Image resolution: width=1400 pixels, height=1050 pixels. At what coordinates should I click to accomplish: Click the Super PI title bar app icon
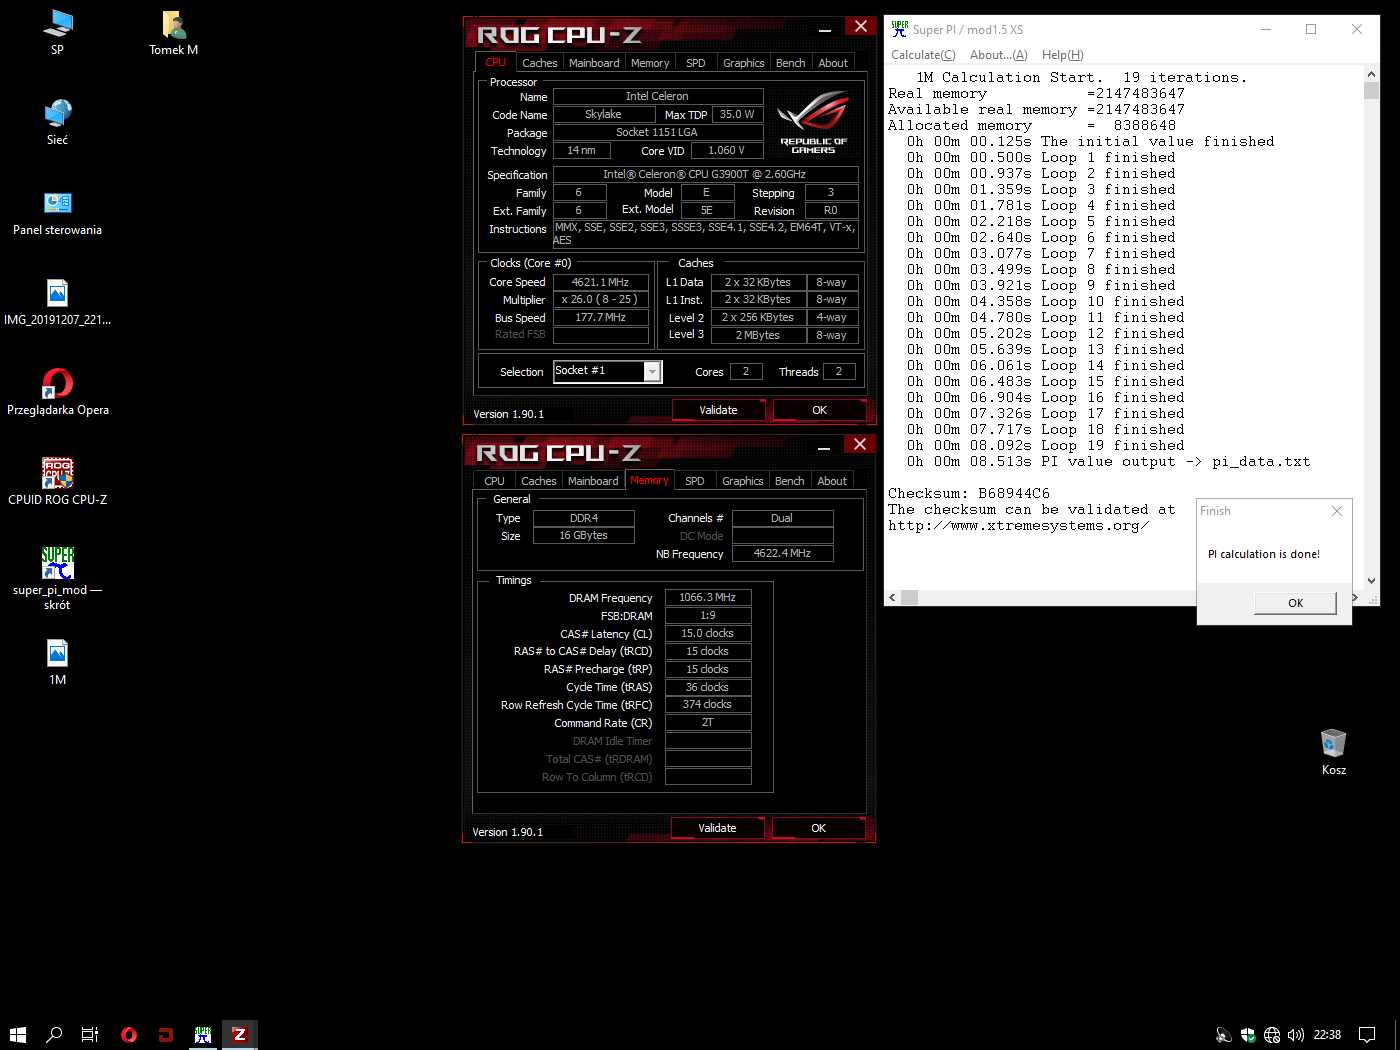pyautogui.click(x=899, y=29)
